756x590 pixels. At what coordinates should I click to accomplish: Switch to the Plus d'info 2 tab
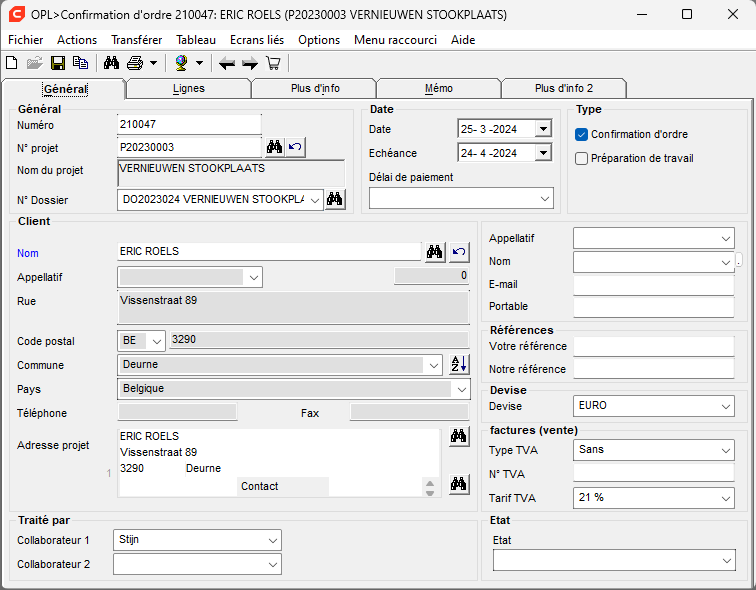[x=564, y=89]
